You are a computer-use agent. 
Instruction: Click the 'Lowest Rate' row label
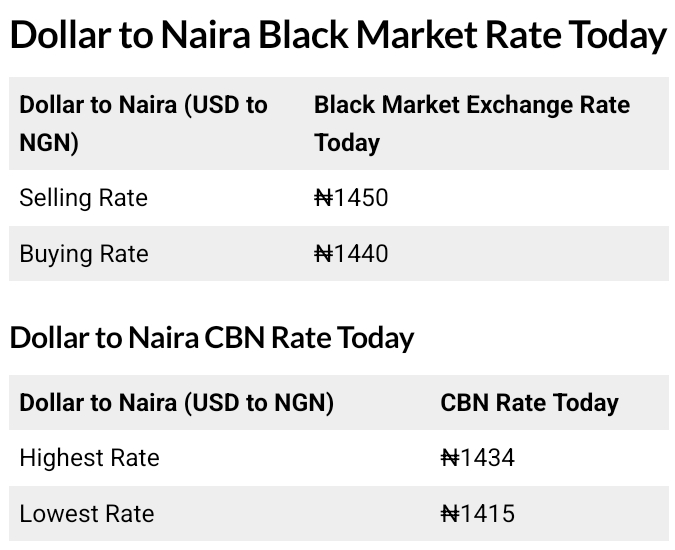coord(86,514)
